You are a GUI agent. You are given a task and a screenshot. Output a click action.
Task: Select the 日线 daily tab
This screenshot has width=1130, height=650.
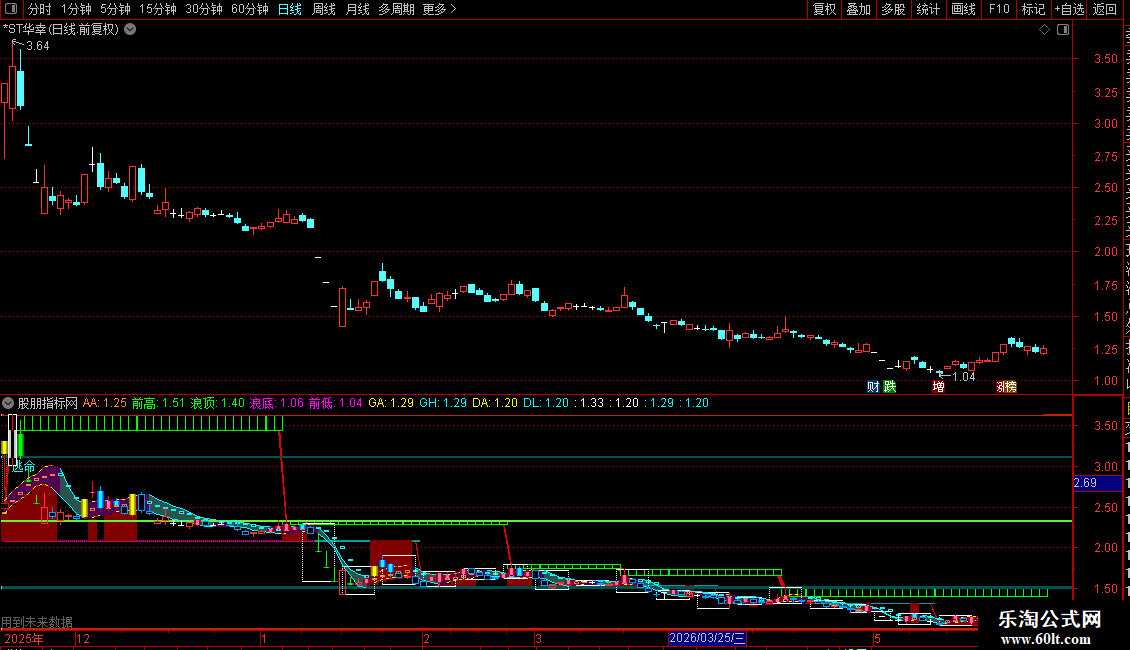pos(290,9)
